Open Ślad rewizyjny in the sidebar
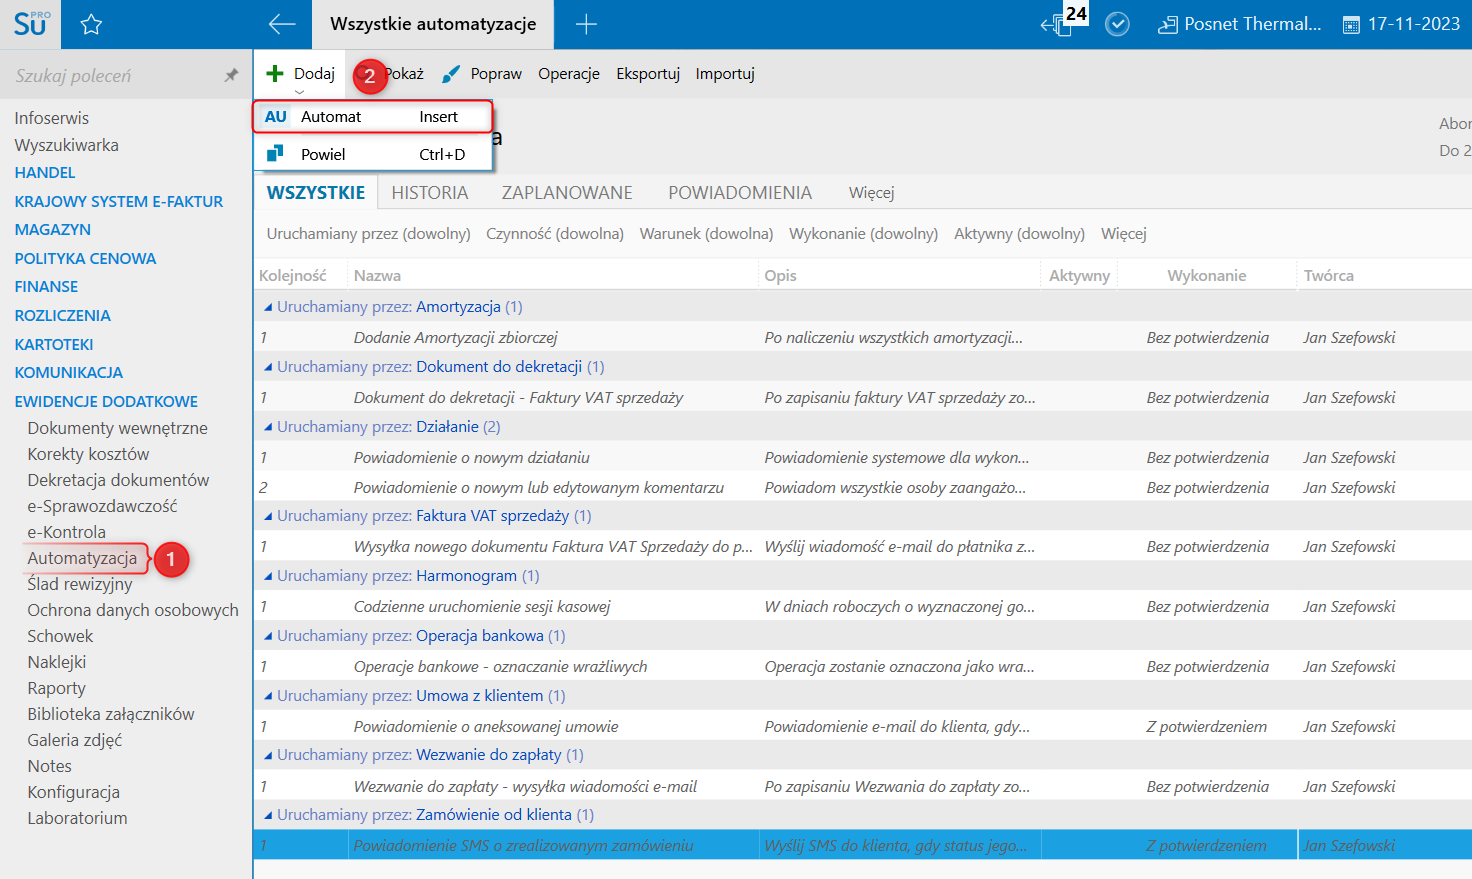Viewport: 1472px width, 879px height. click(x=80, y=584)
